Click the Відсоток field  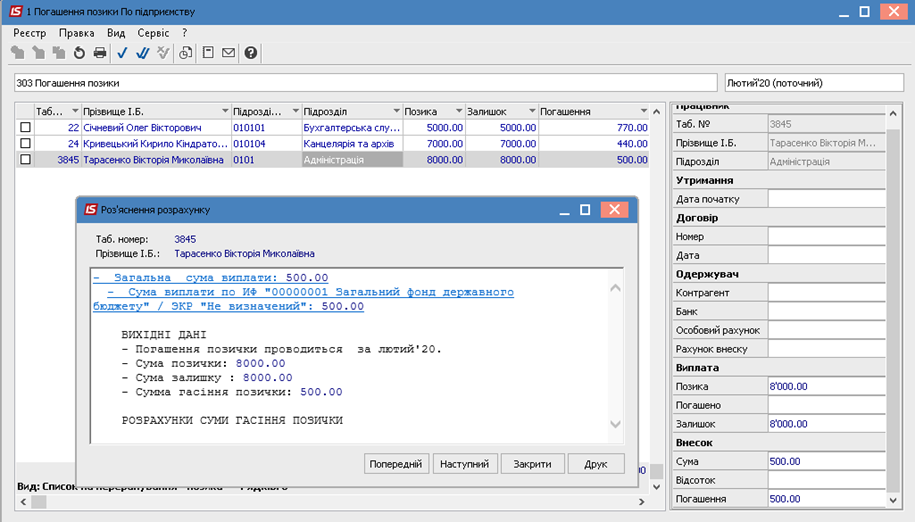pyautogui.click(x=827, y=480)
